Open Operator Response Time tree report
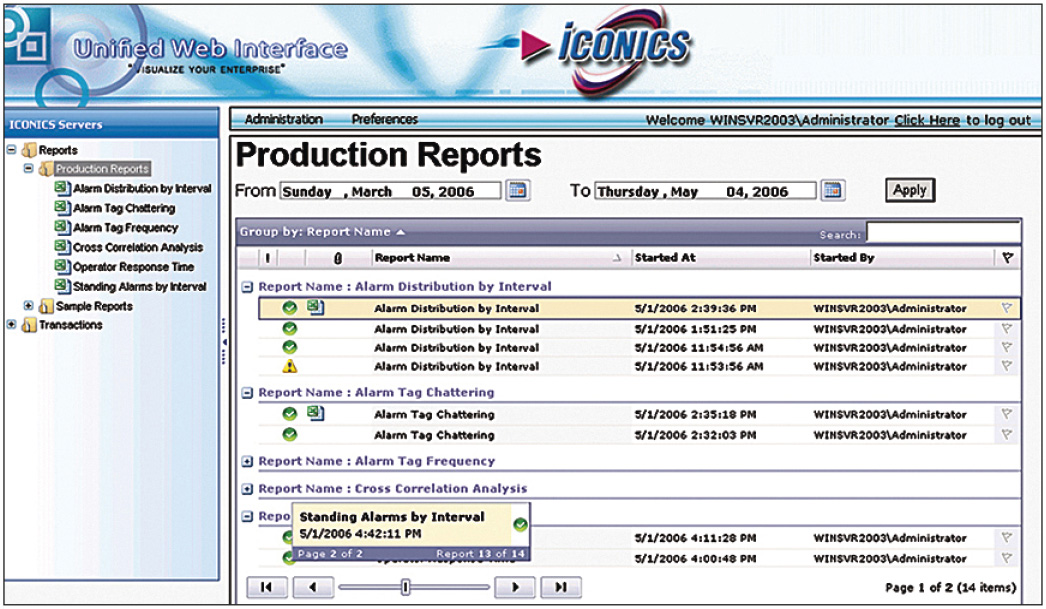Screen dimensions: 1046x609 point(133,267)
